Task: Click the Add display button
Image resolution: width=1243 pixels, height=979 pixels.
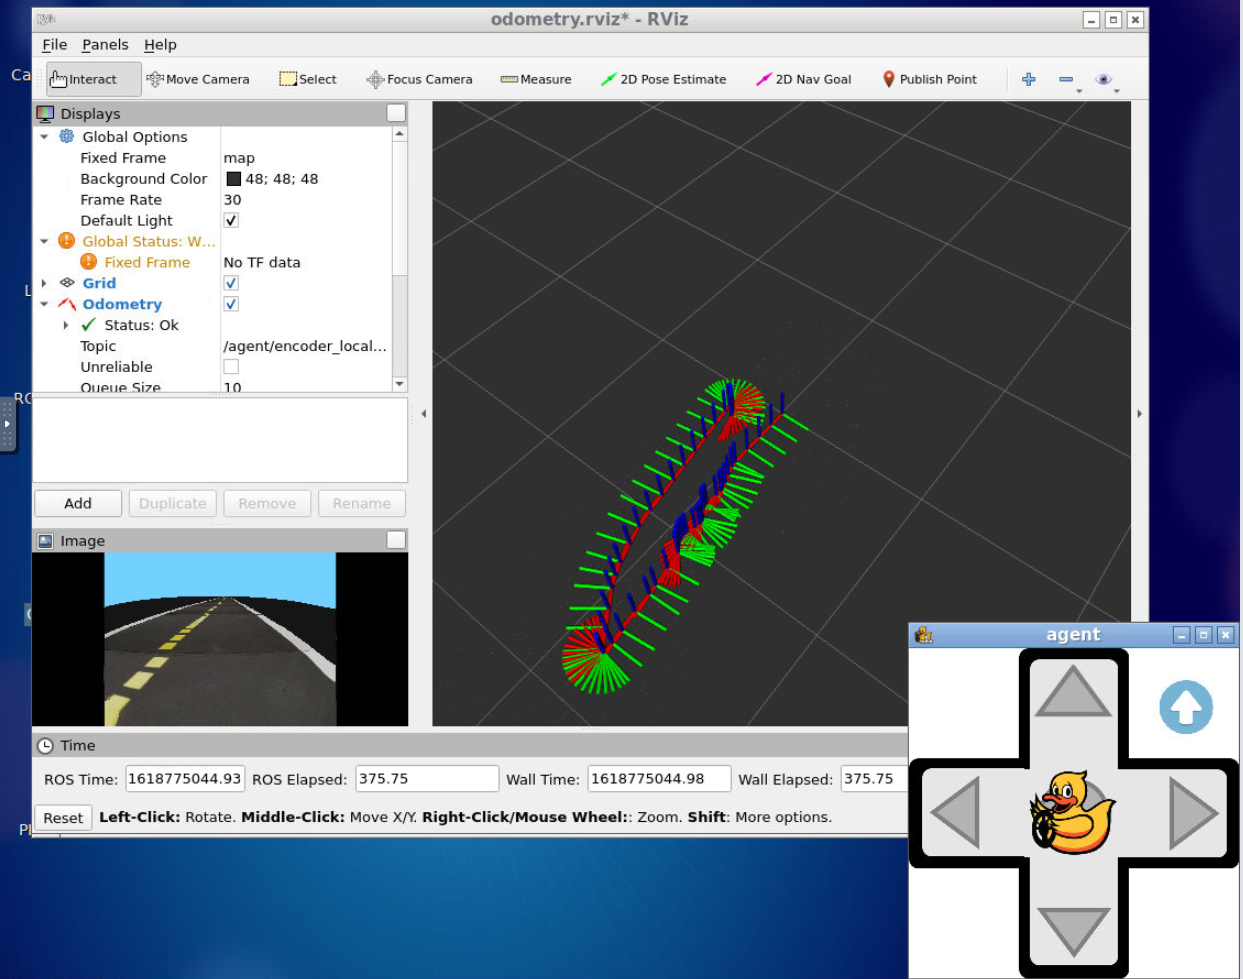Action: point(78,503)
